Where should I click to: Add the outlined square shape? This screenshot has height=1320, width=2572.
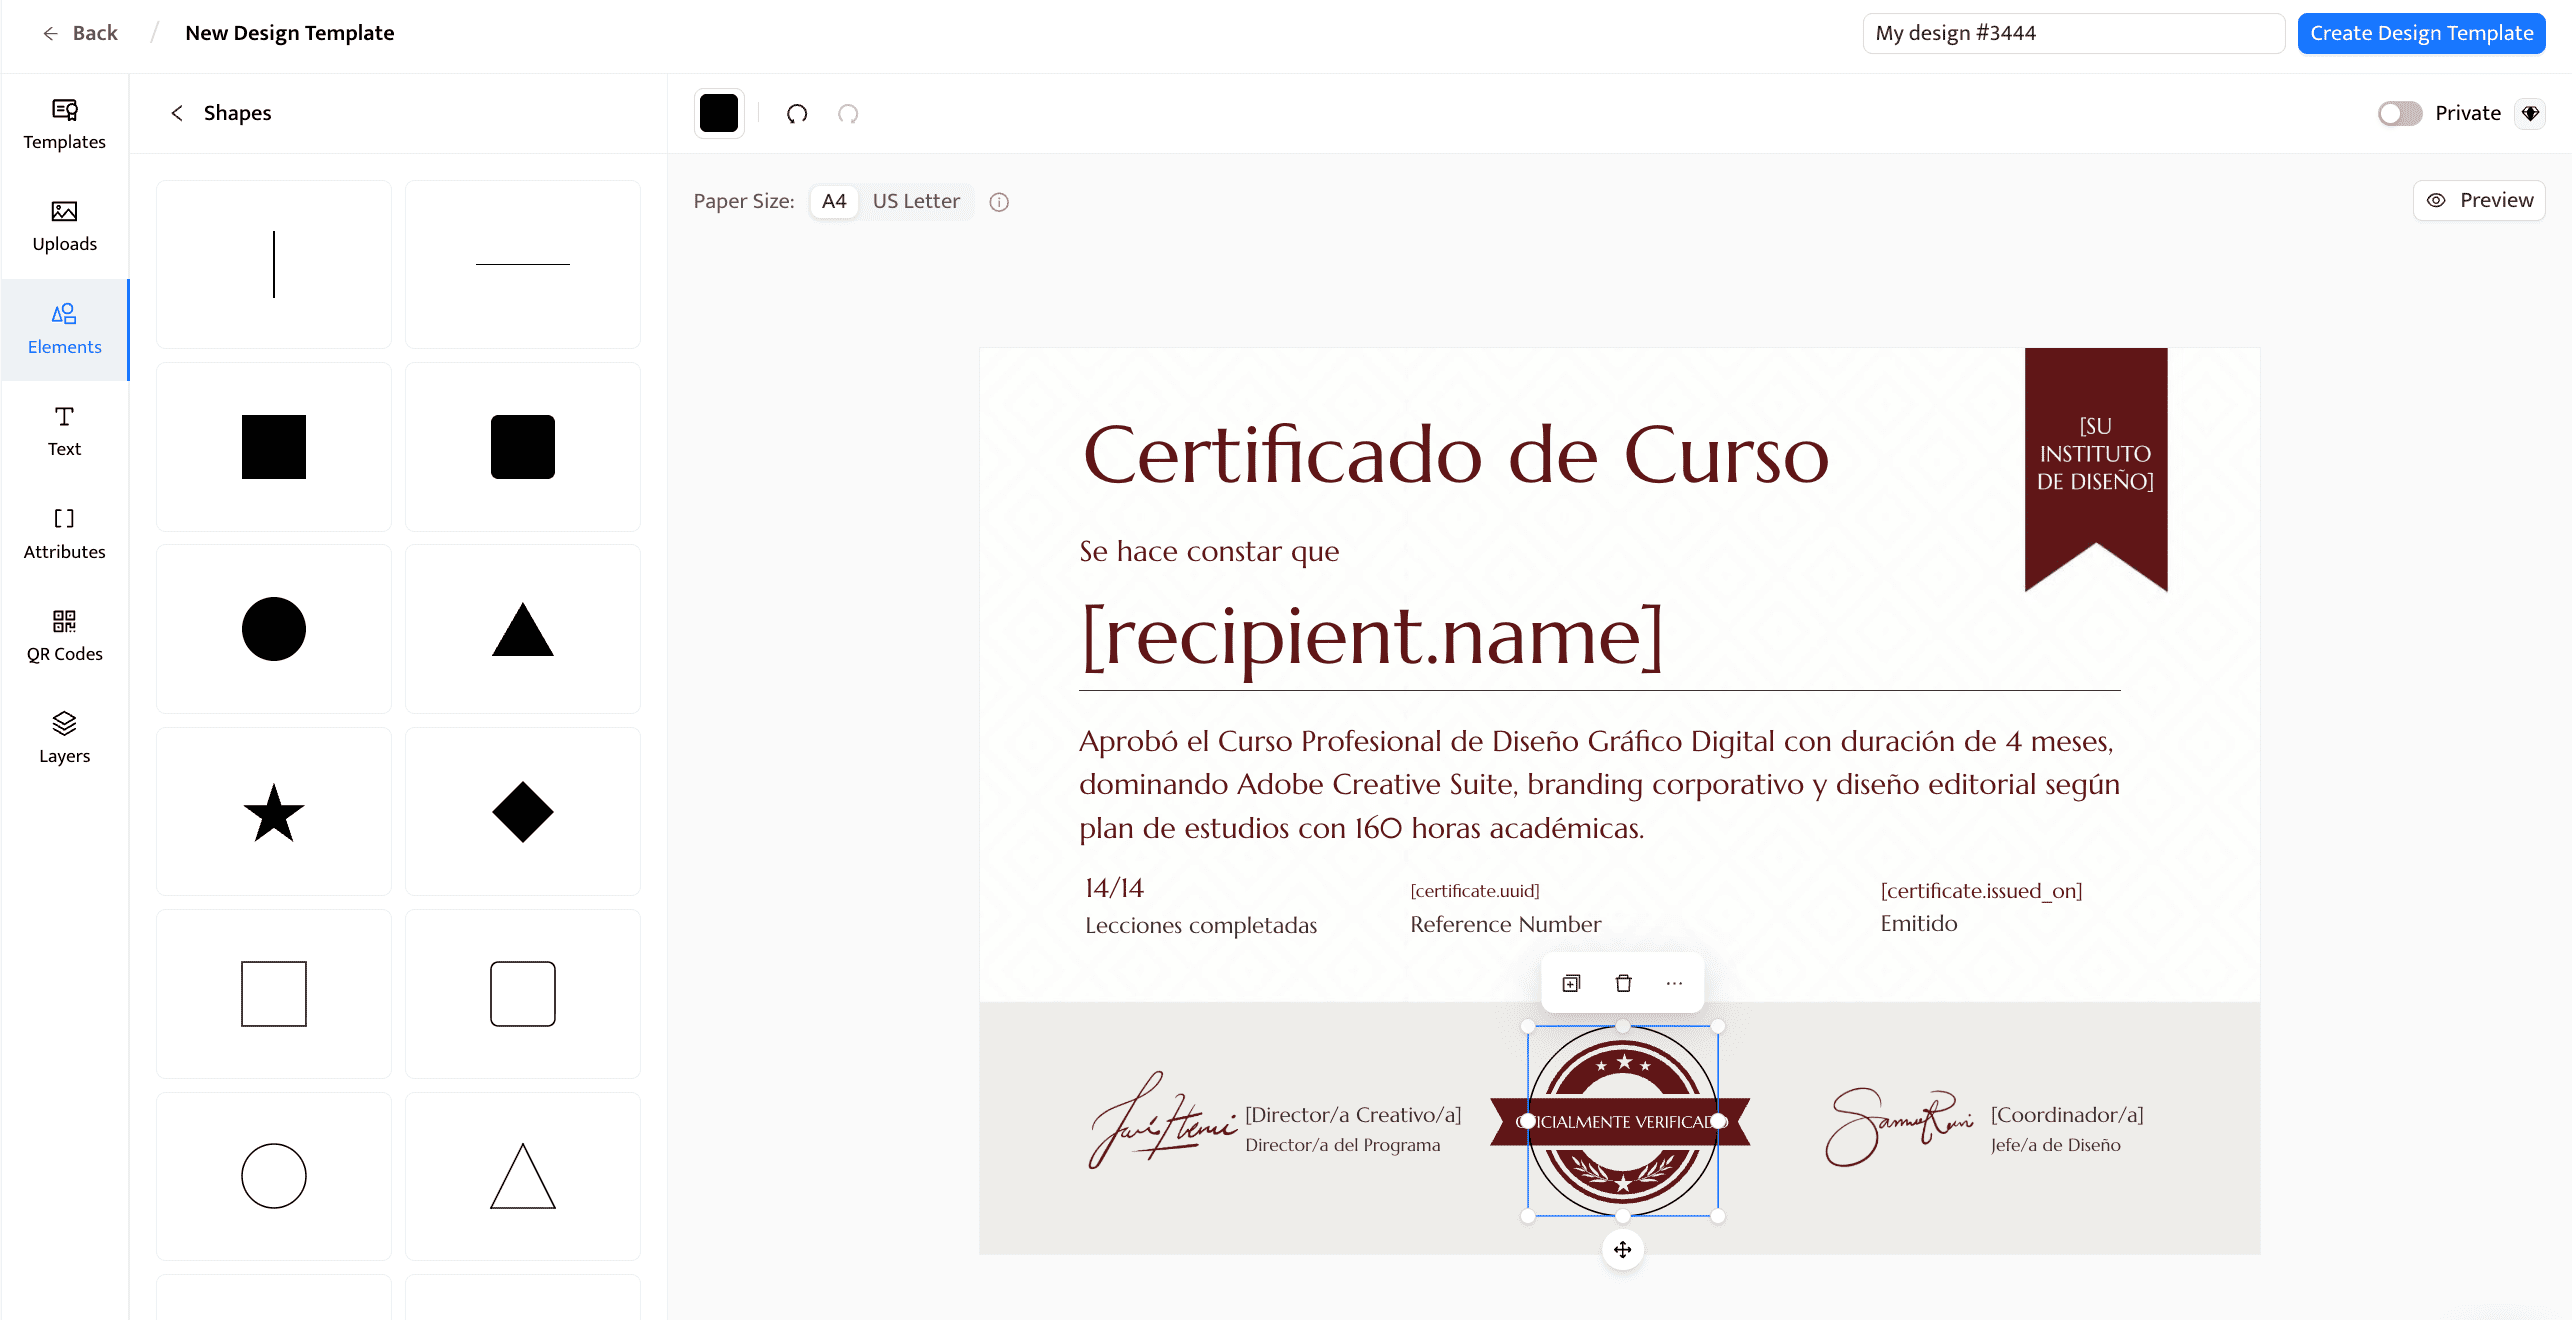[x=274, y=994]
